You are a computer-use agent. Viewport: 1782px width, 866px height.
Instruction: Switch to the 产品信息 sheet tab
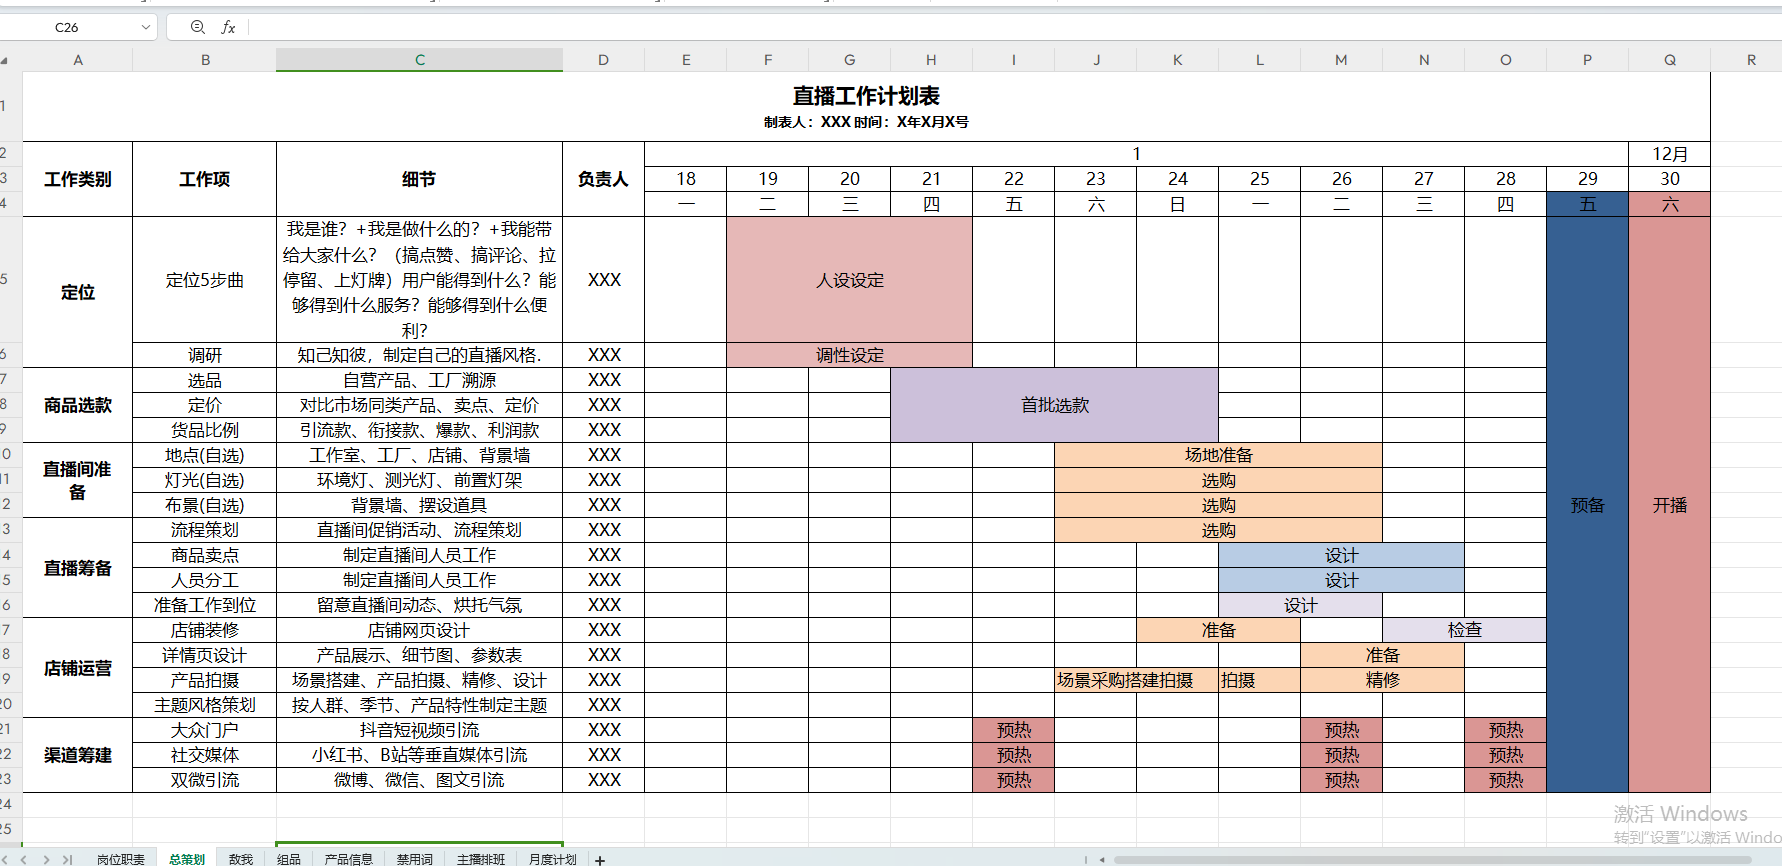(349, 859)
